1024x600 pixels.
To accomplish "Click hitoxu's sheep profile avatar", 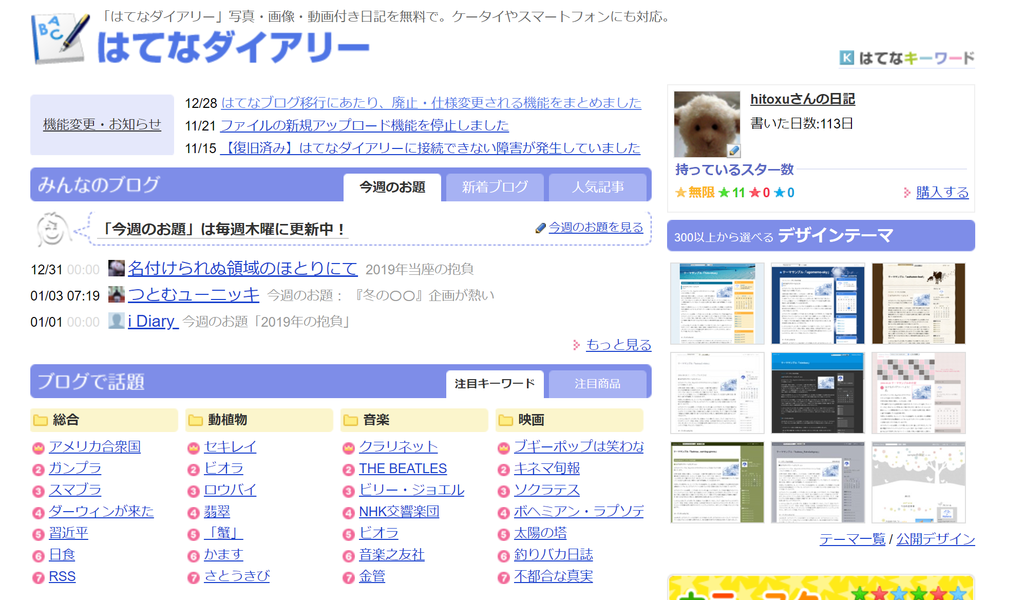I will coord(707,124).
